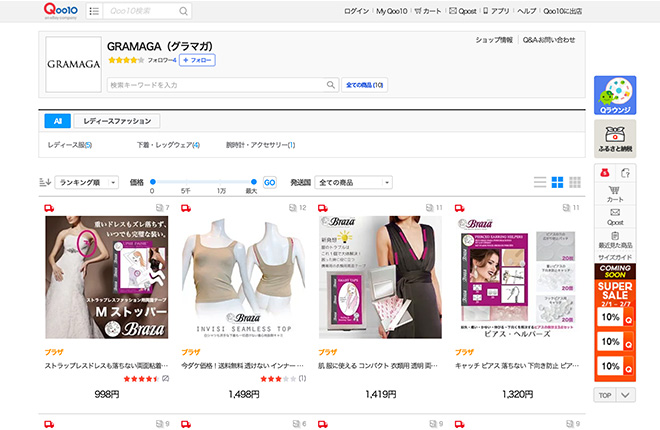Click the GRAMAGA shop logo
The image size is (660, 430).
74,64
